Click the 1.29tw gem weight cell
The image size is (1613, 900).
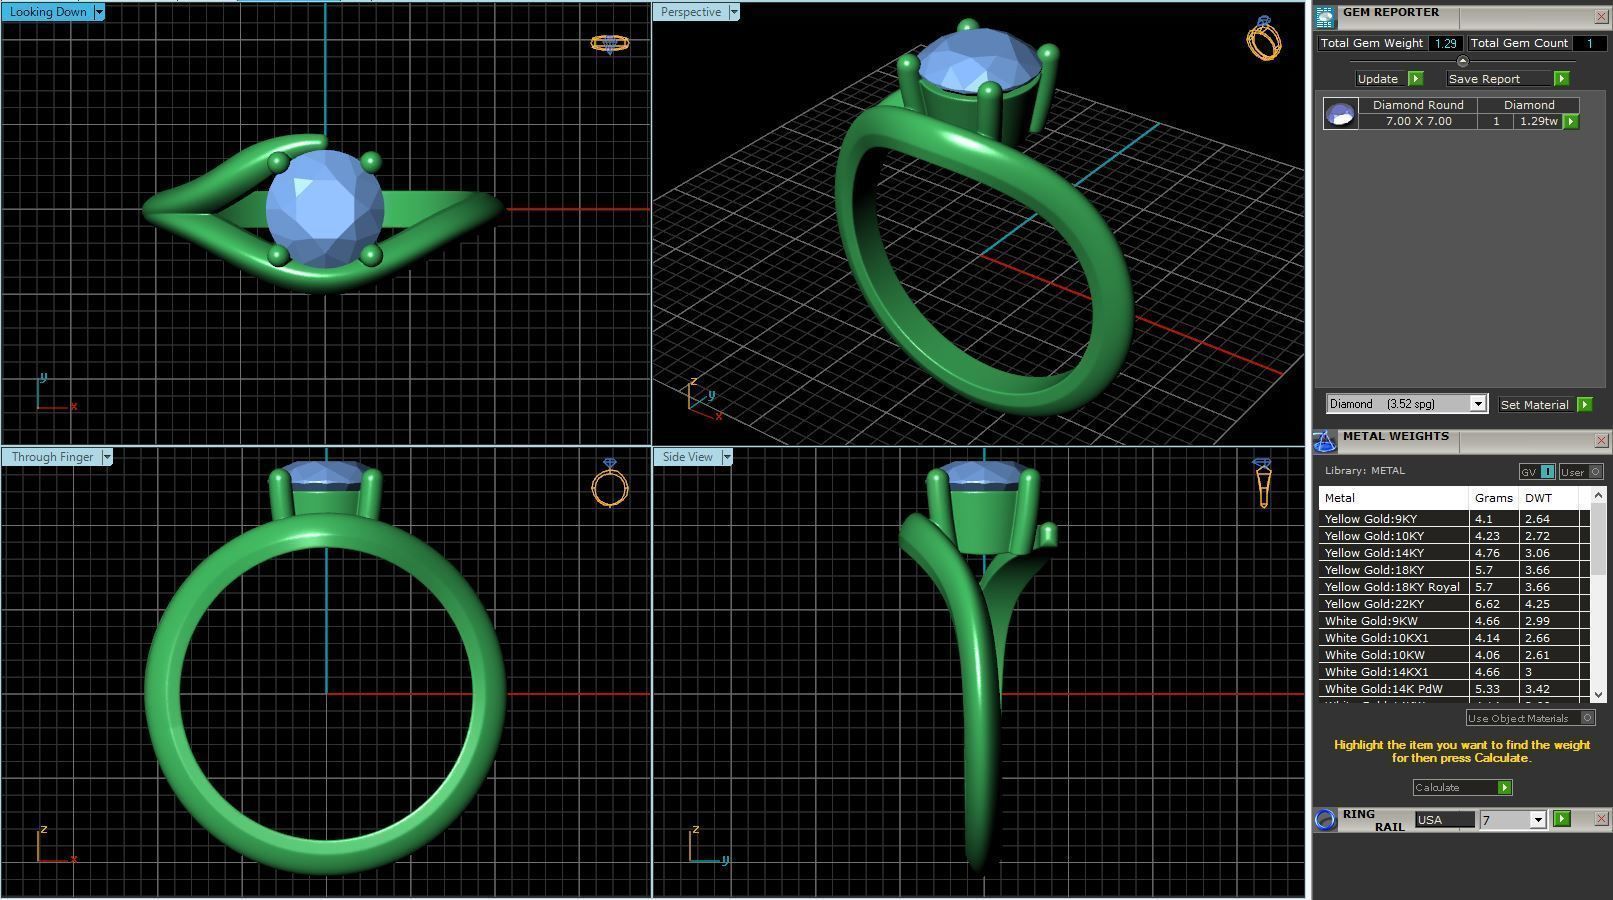tap(1538, 121)
